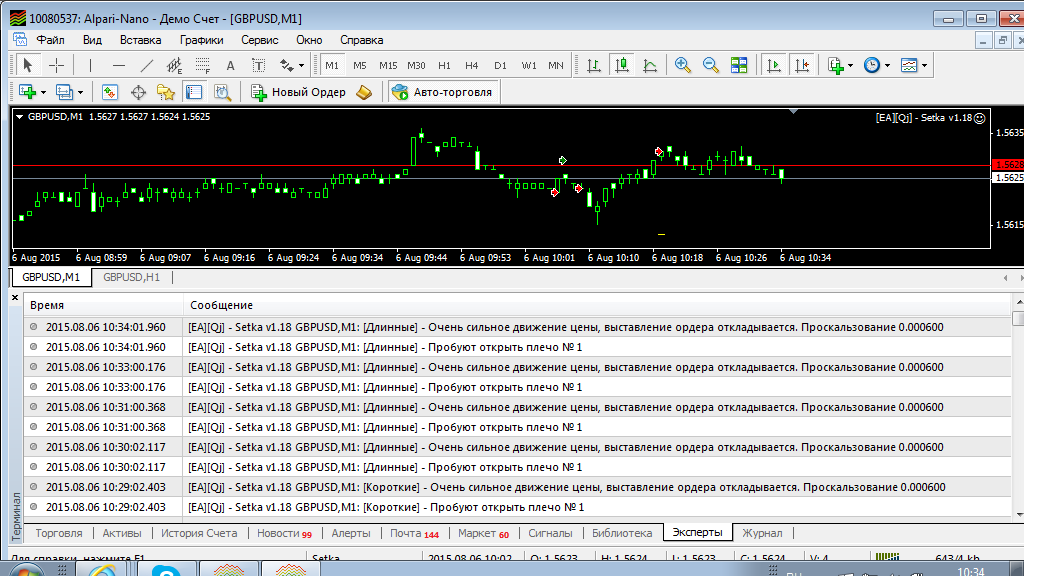Toggle Авто-торговля on or off

(443, 92)
